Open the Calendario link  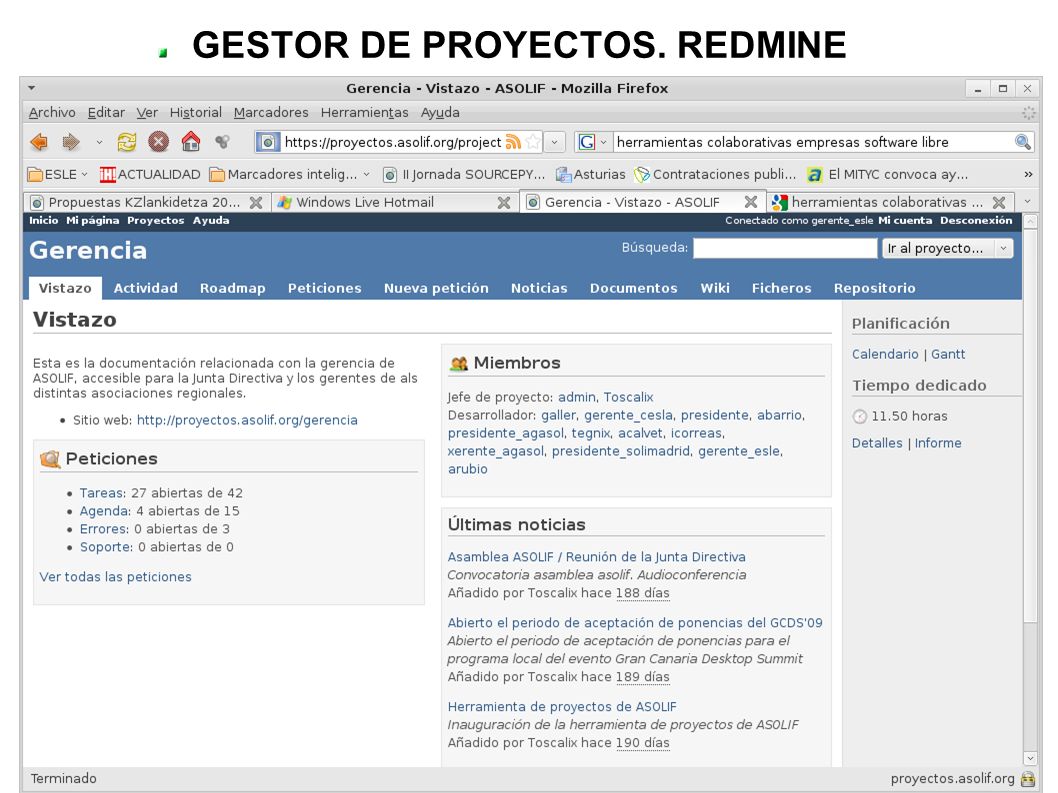(885, 354)
